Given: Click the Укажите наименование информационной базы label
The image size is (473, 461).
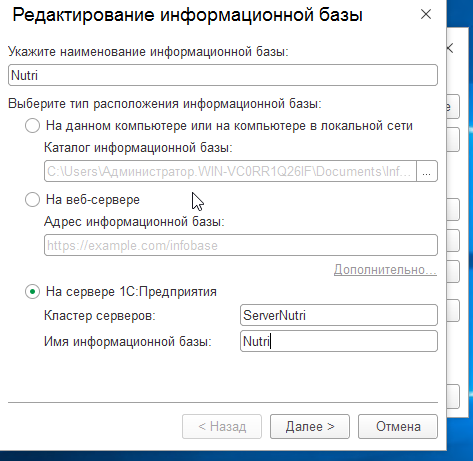Looking at the screenshot, I should point(148,52).
